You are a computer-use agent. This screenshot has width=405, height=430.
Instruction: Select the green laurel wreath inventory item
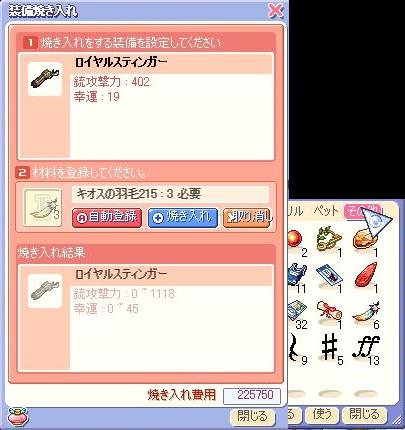pyautogui.click(x=328, y=238)
